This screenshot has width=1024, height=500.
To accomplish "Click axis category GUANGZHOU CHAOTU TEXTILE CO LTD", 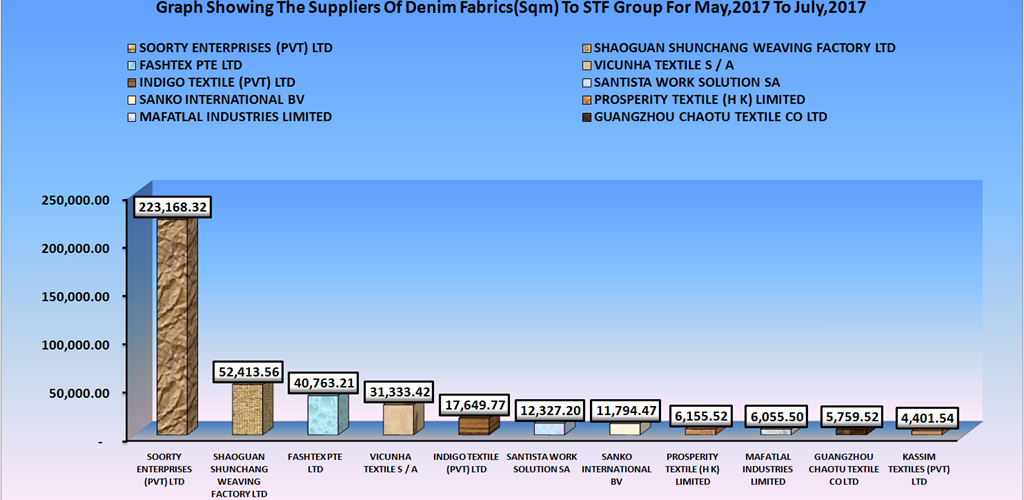I will point(842,469).
